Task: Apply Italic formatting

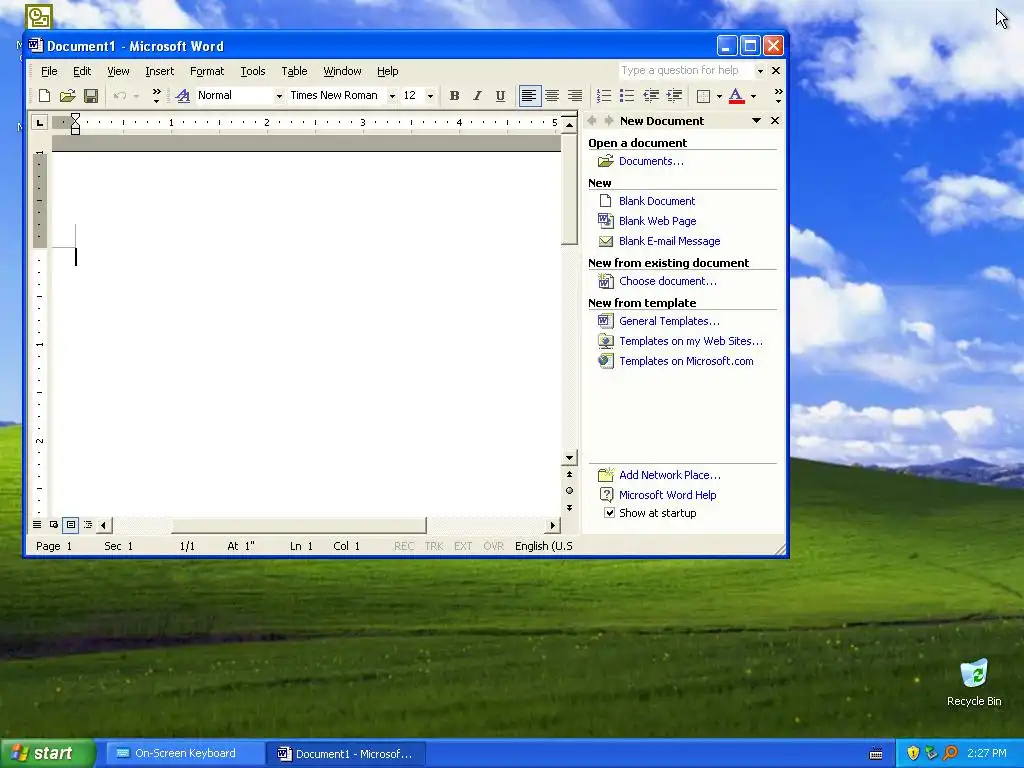Action: click(x=477, y=96)
